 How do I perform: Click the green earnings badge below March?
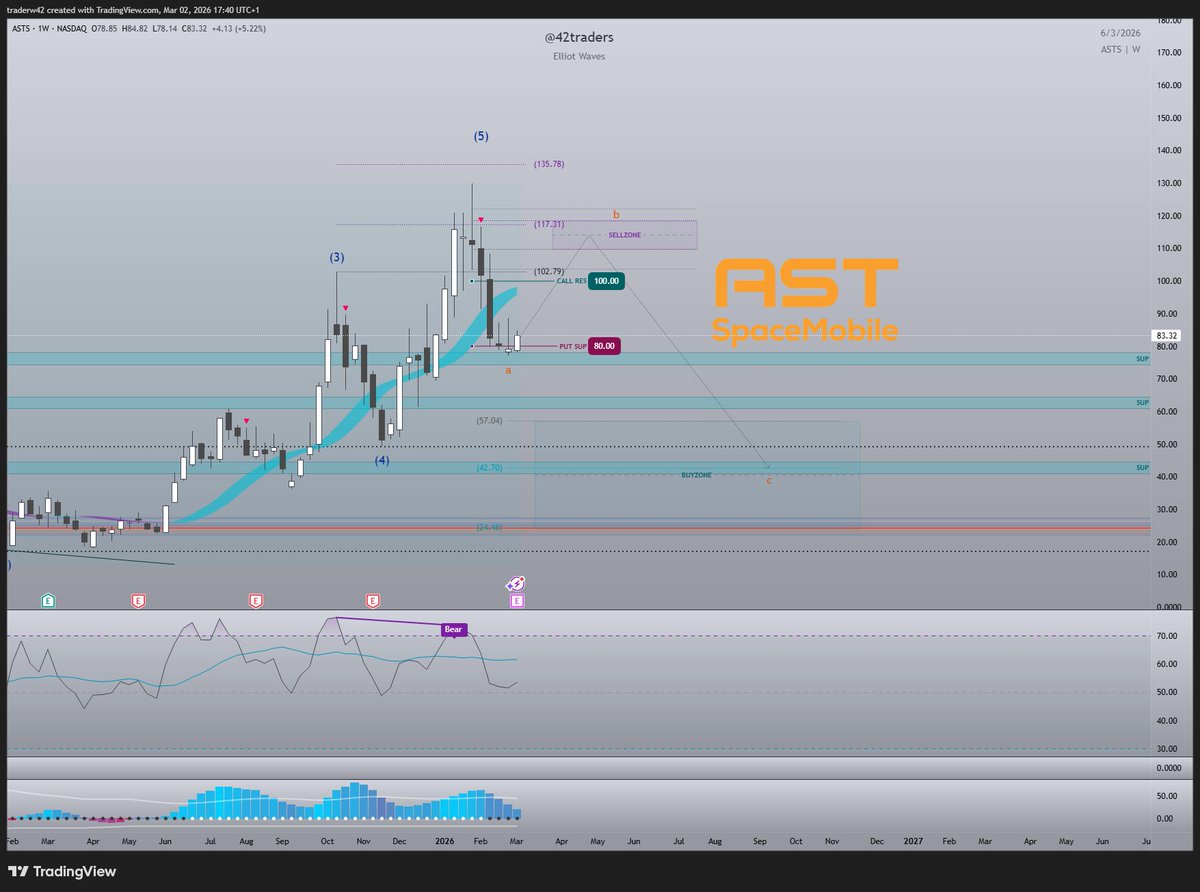pos(46,600)
